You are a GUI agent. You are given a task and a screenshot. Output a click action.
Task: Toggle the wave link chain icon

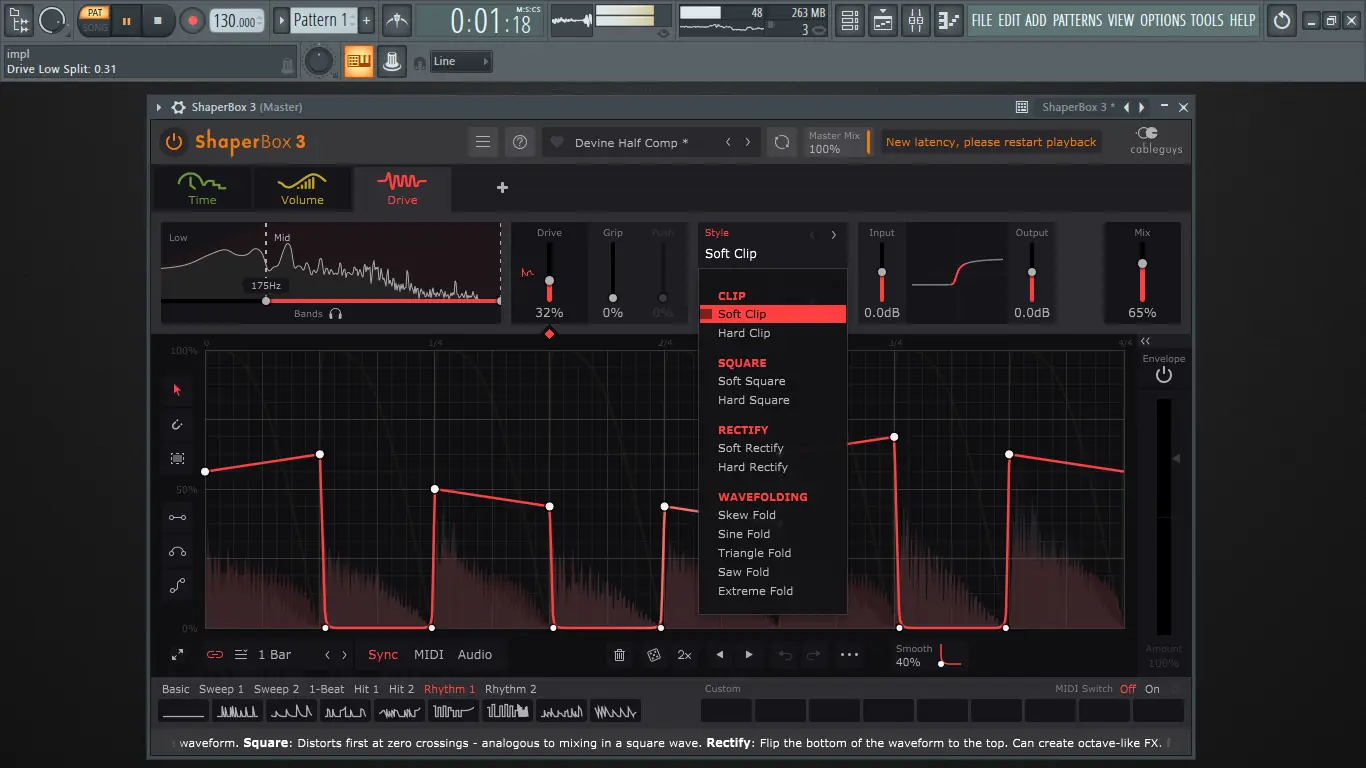214,655
